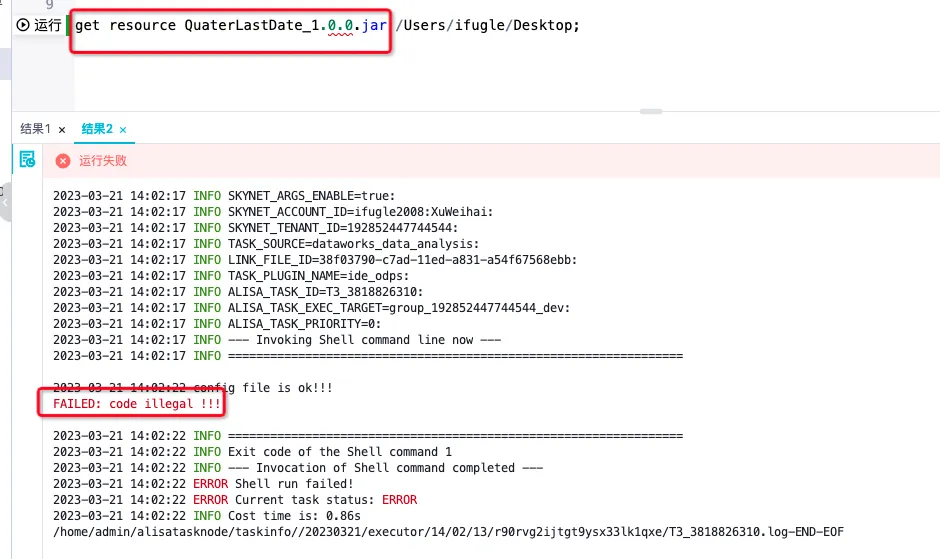Switch to the 结果1 tab
The image size is (940, 559).
point(35,129)
